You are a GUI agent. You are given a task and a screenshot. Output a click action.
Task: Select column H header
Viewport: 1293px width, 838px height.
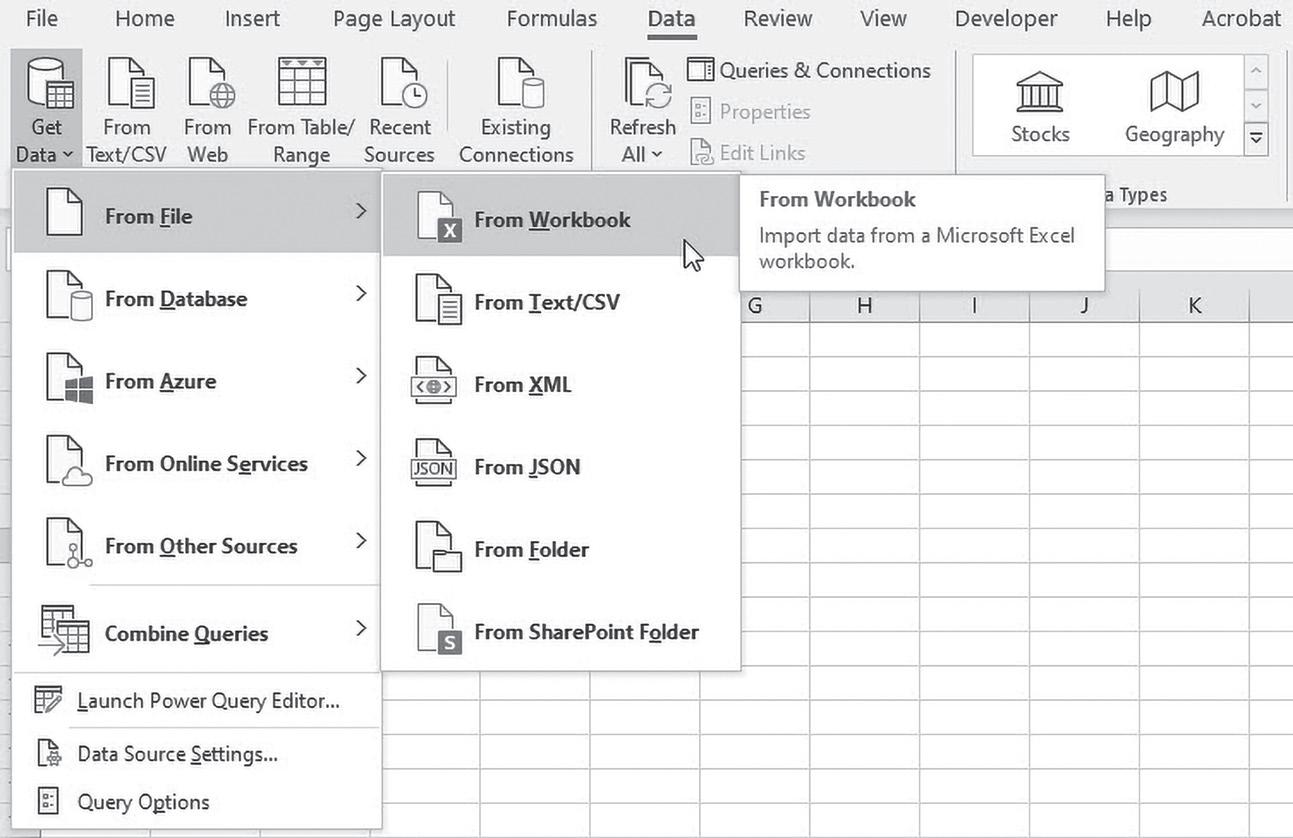[x=864, y=306]
